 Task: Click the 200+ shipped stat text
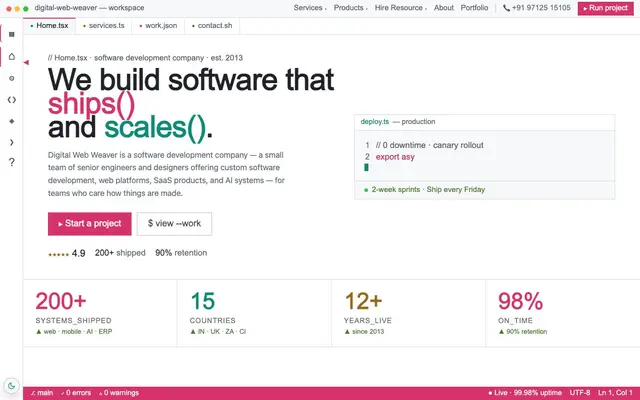tap(120, 253)
